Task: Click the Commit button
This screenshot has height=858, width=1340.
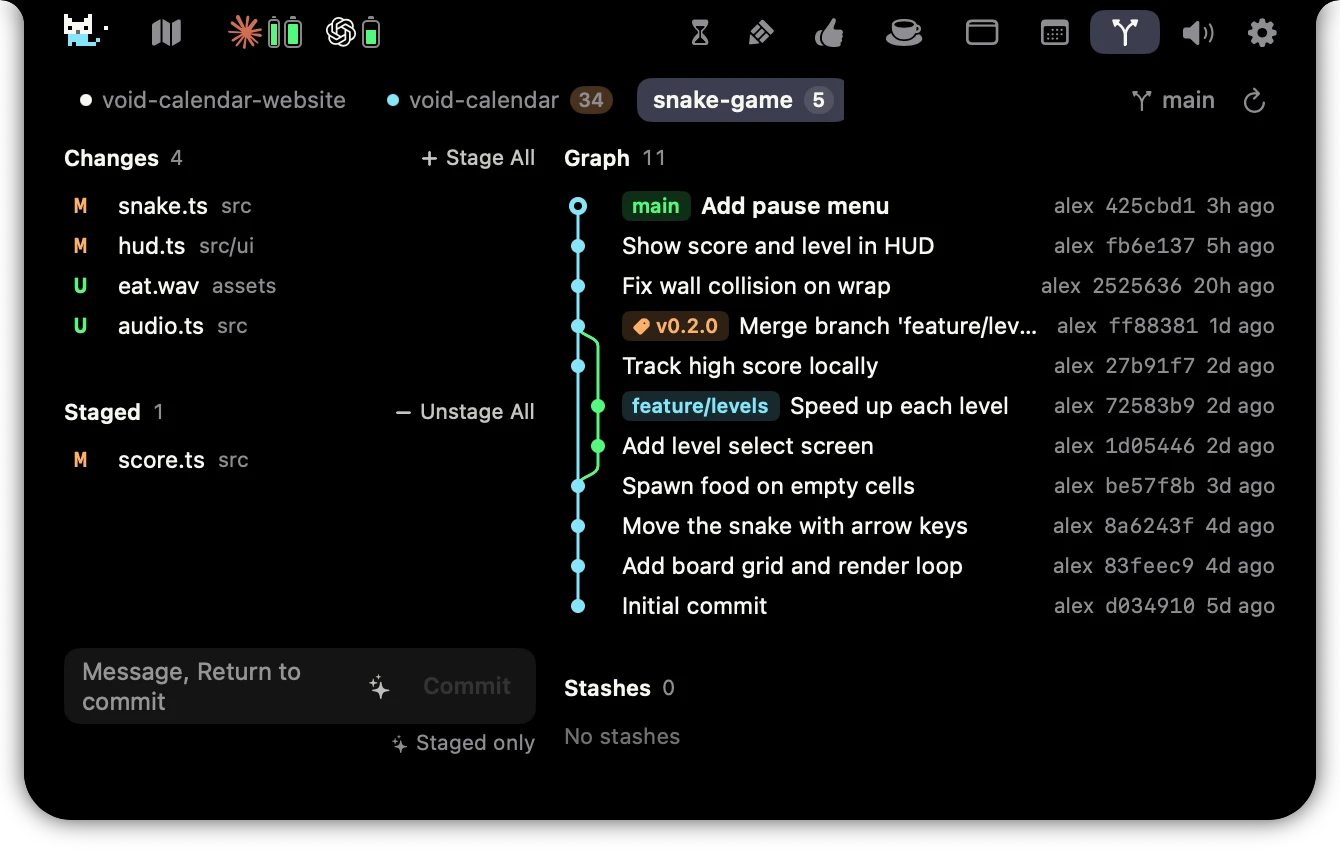Action: click(467, 686)
